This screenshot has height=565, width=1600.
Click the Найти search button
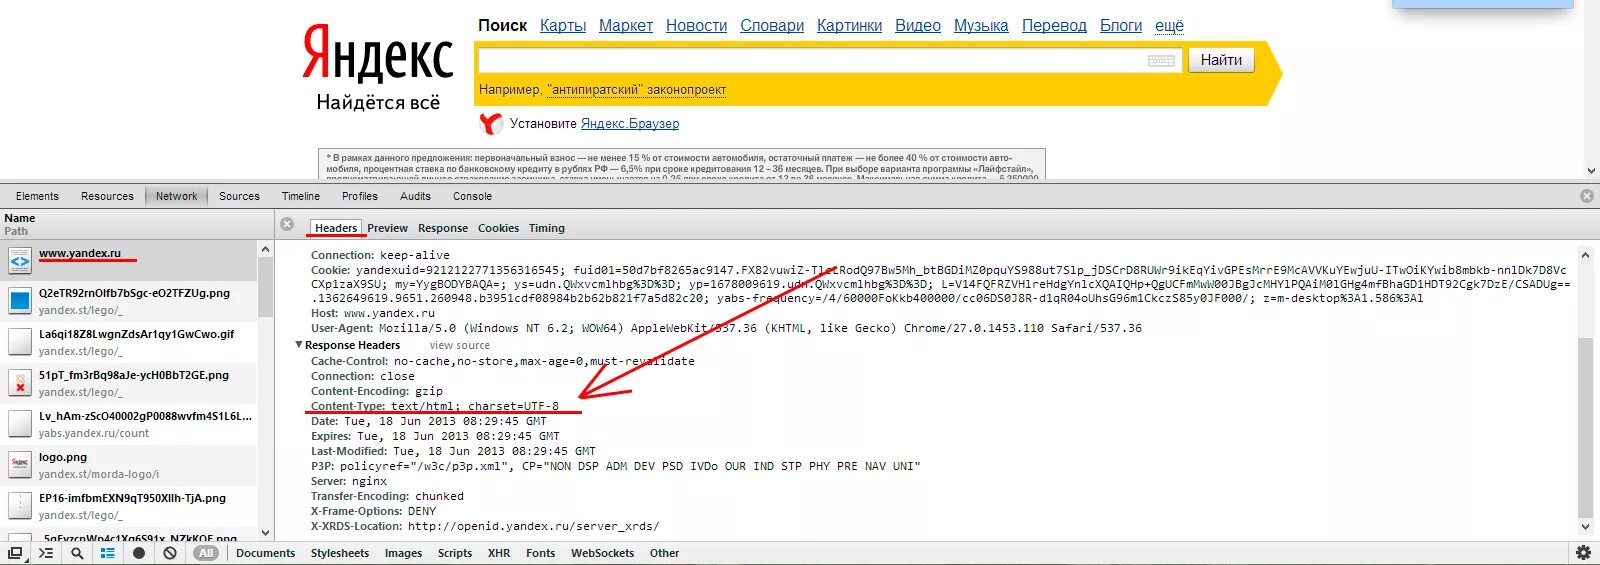tap(1221, 60)
